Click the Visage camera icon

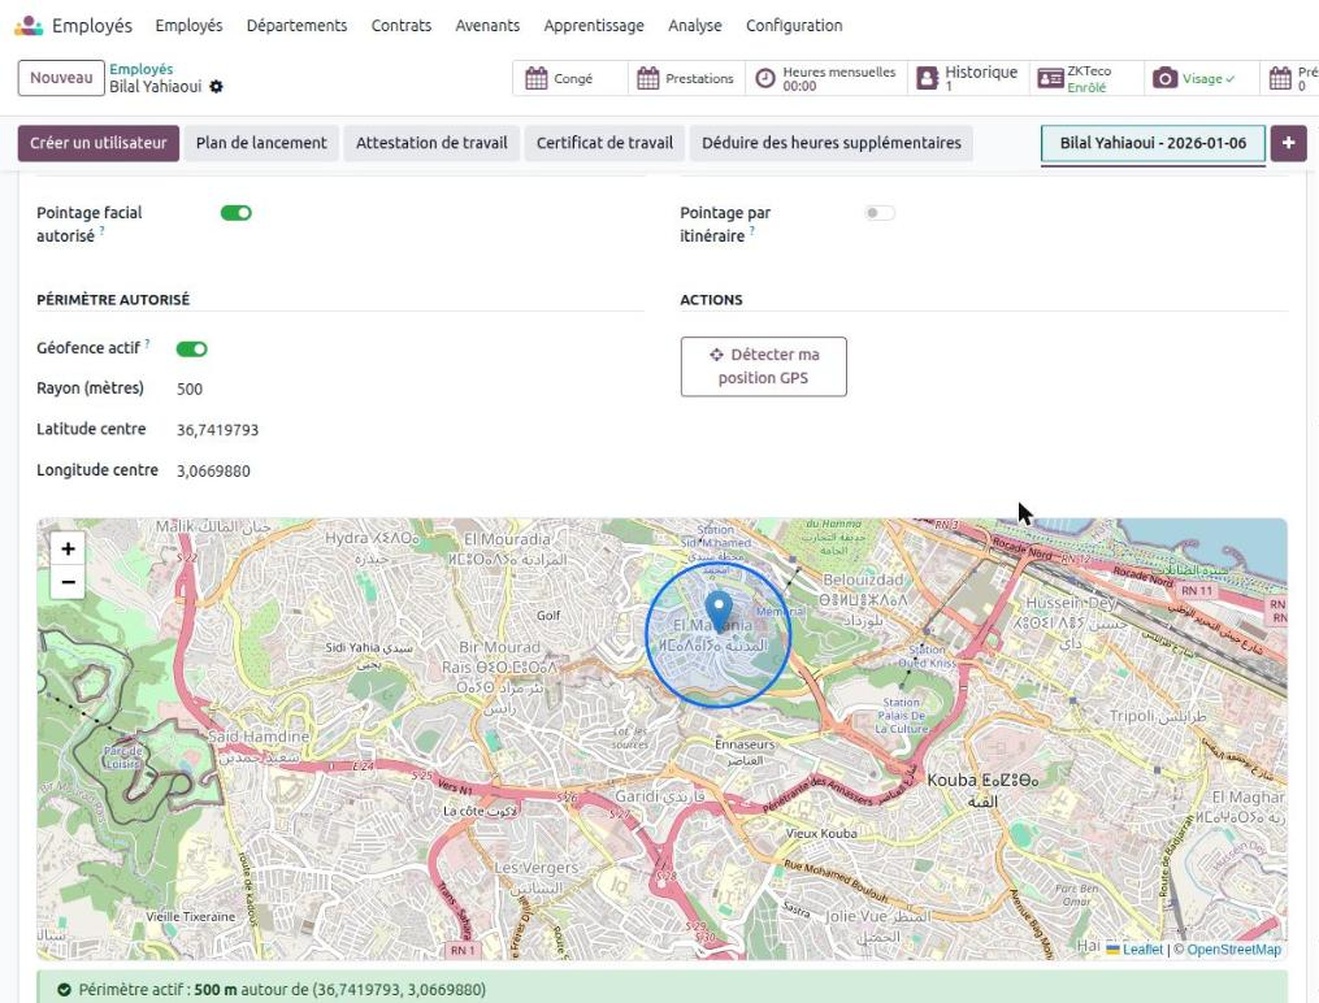[1165, 78]
